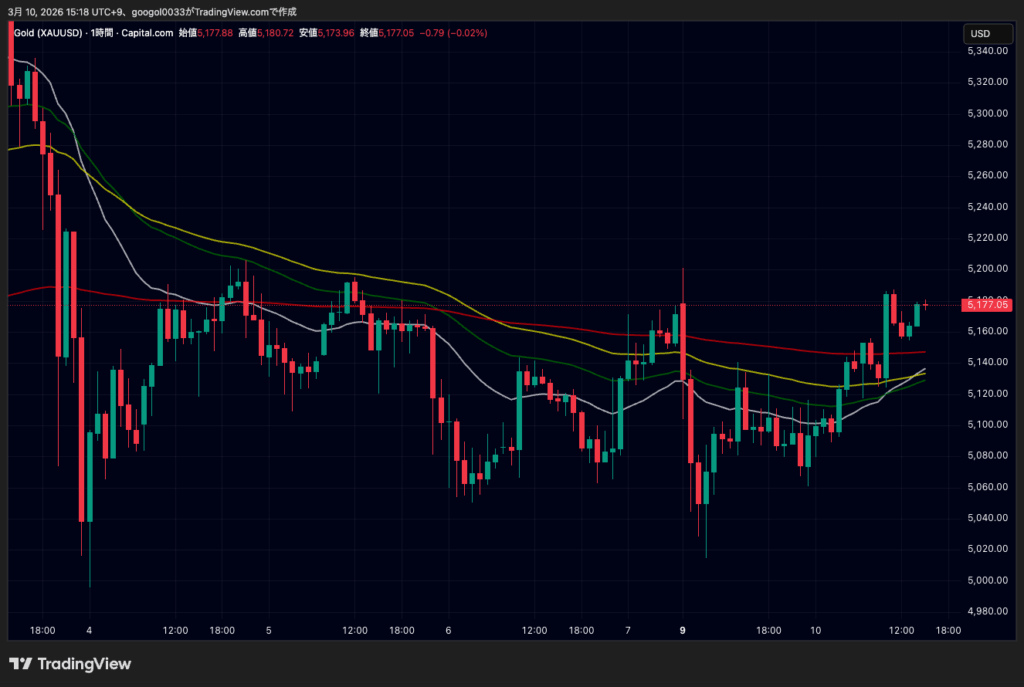Click the Gold (XAUUSD) symbol title
Viewport: 1024px width, 687px height.
[x=49, y=33]
